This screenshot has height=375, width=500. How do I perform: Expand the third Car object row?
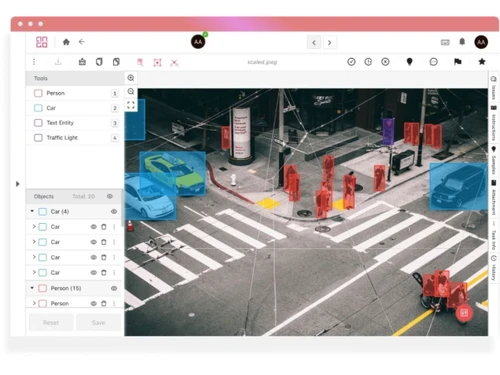coord(34,257)
